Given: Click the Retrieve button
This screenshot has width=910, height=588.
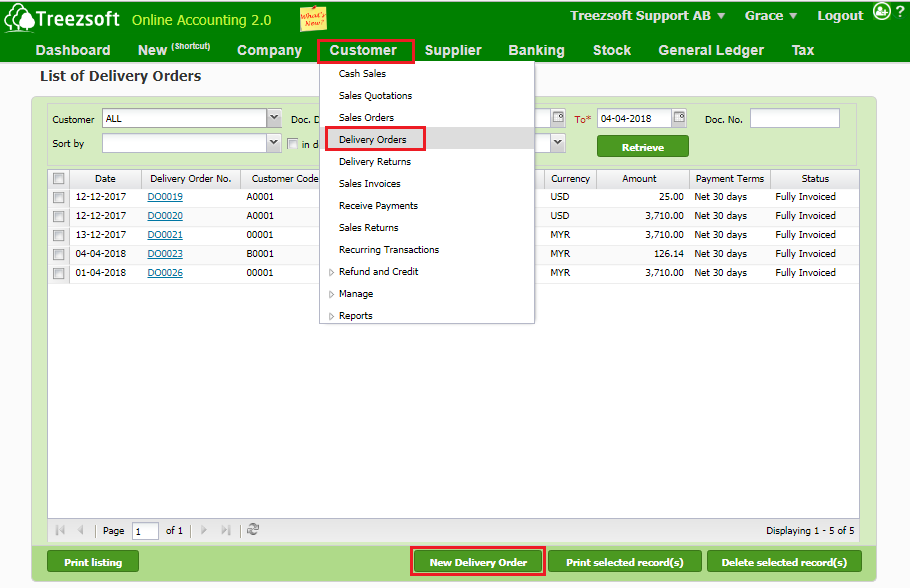Looking at the screenshot, I should pos(643,147).
